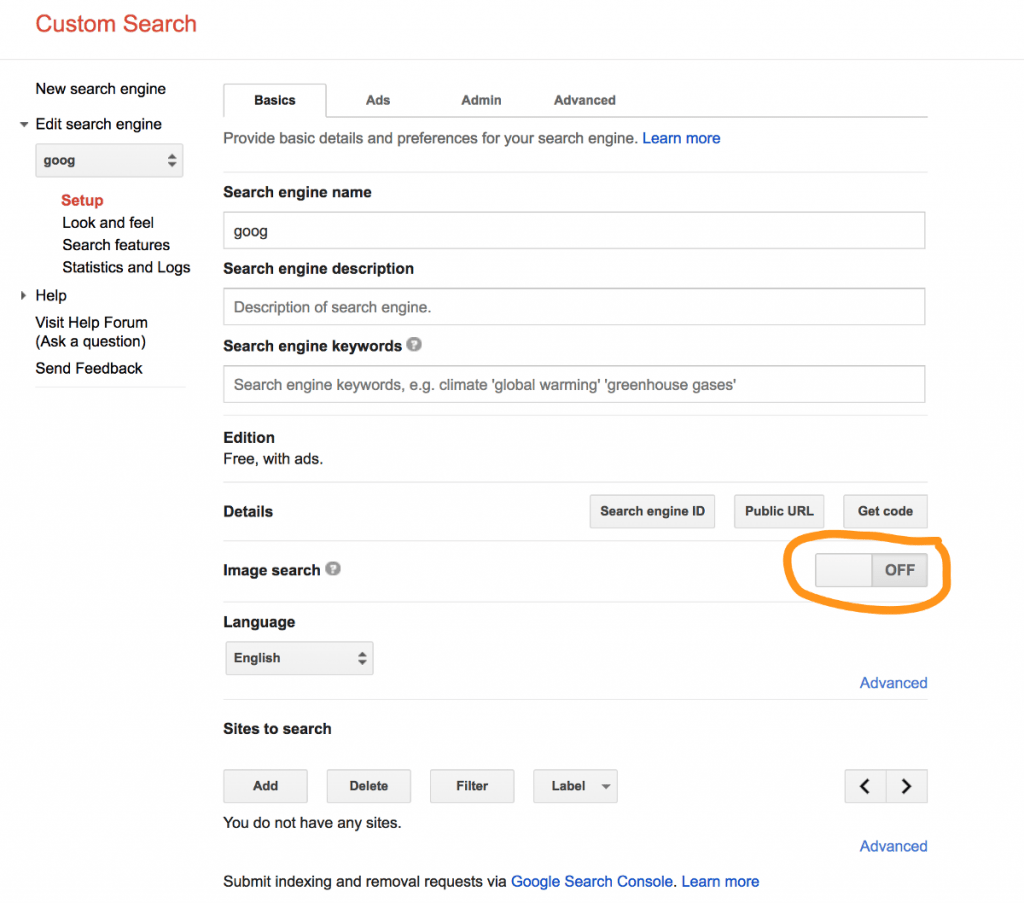Open the Language dropdown set to English
The height and width of the screenshot is (903, 1024).
click(299, 658)
